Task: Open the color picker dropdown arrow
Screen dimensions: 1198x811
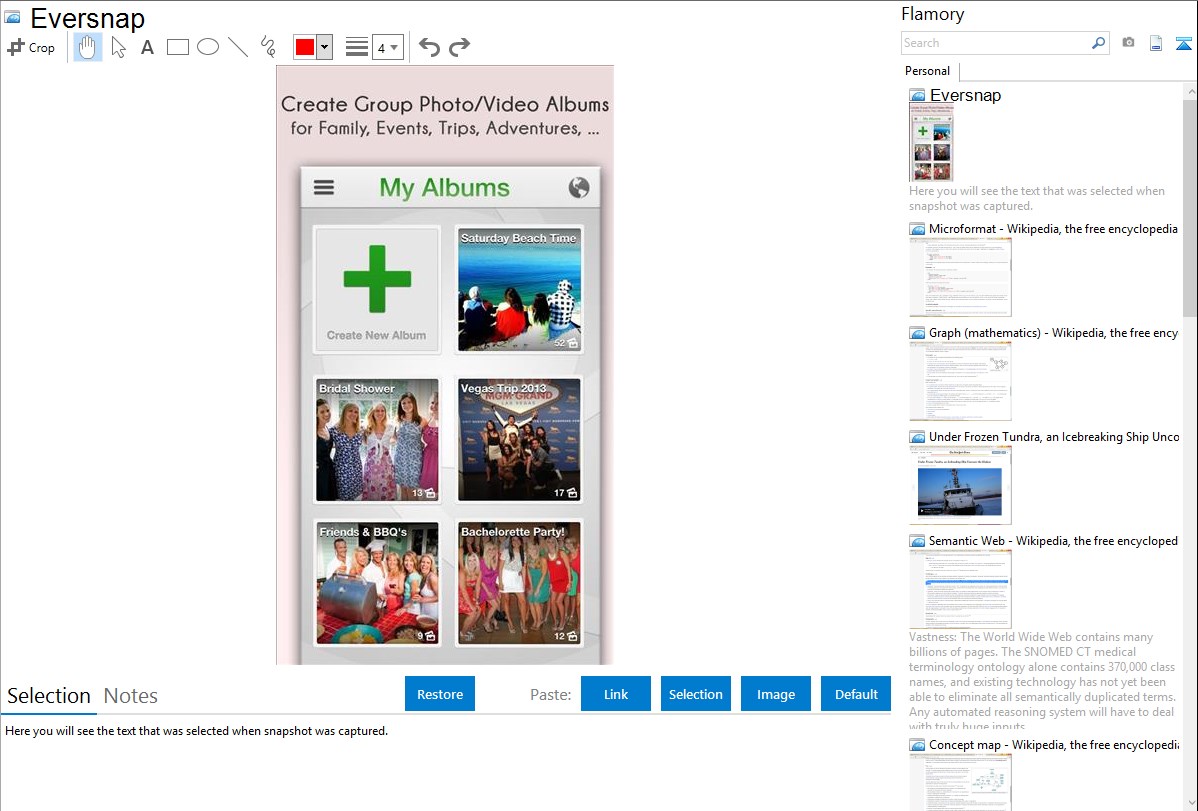Action: coord(325,47)
